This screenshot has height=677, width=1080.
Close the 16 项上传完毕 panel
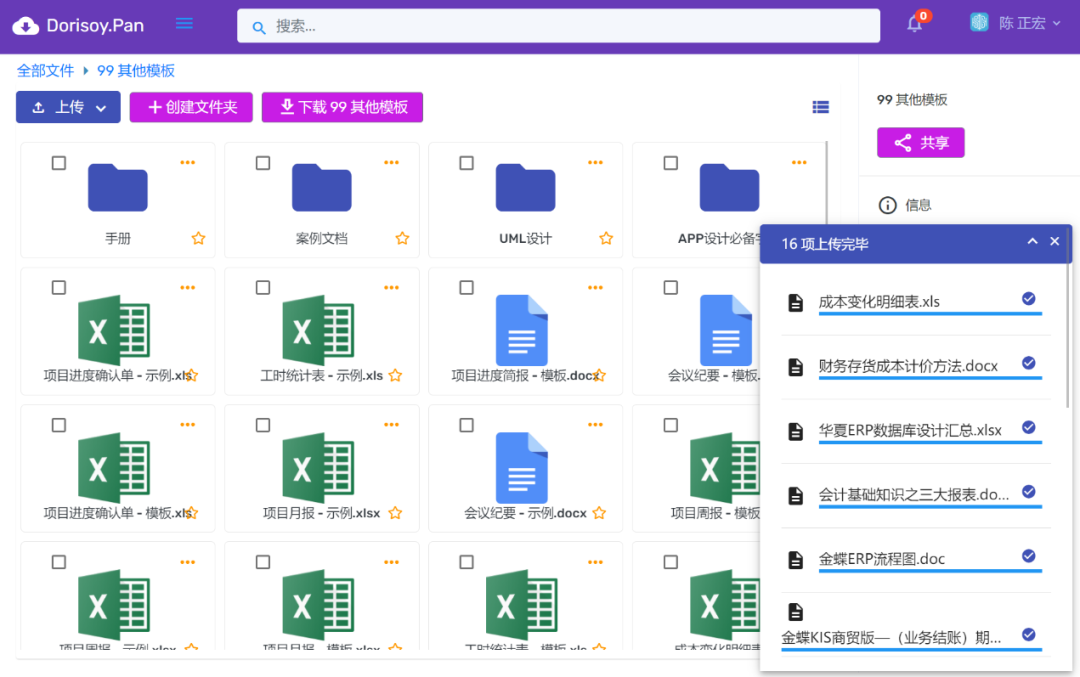point(1055,241)
